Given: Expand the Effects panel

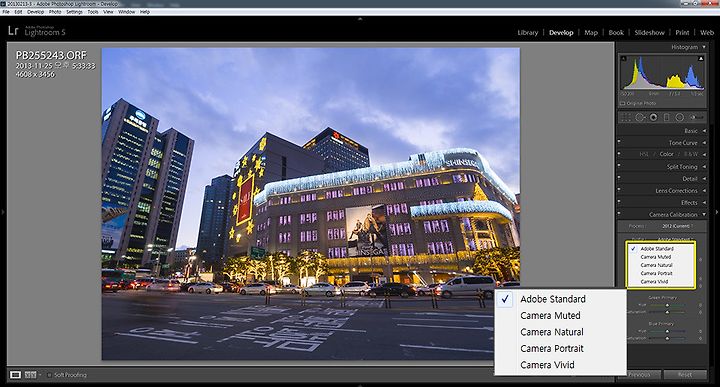Looking at the screenshot, I should [704, 202].
